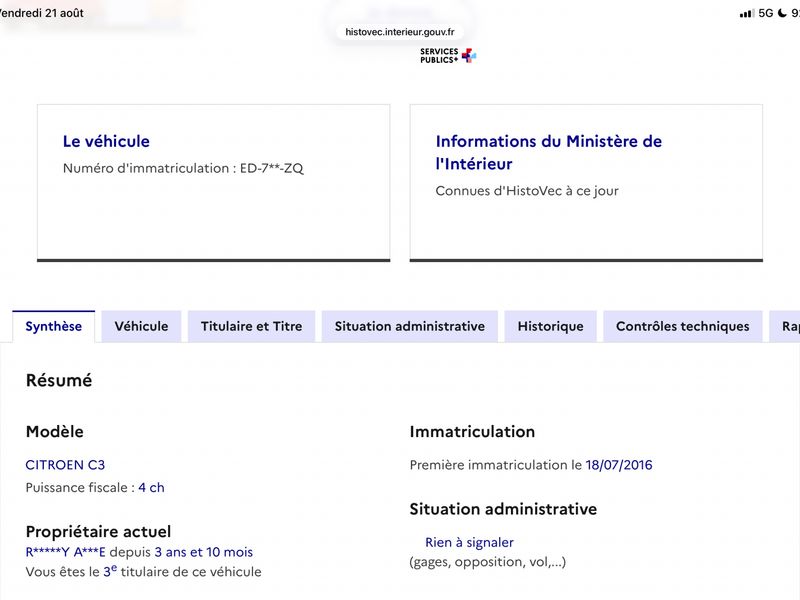This screenshot has width=800, height=600.
Task: Go to the Historique tab
Action: pyautogui.click(x=551, y=326)
